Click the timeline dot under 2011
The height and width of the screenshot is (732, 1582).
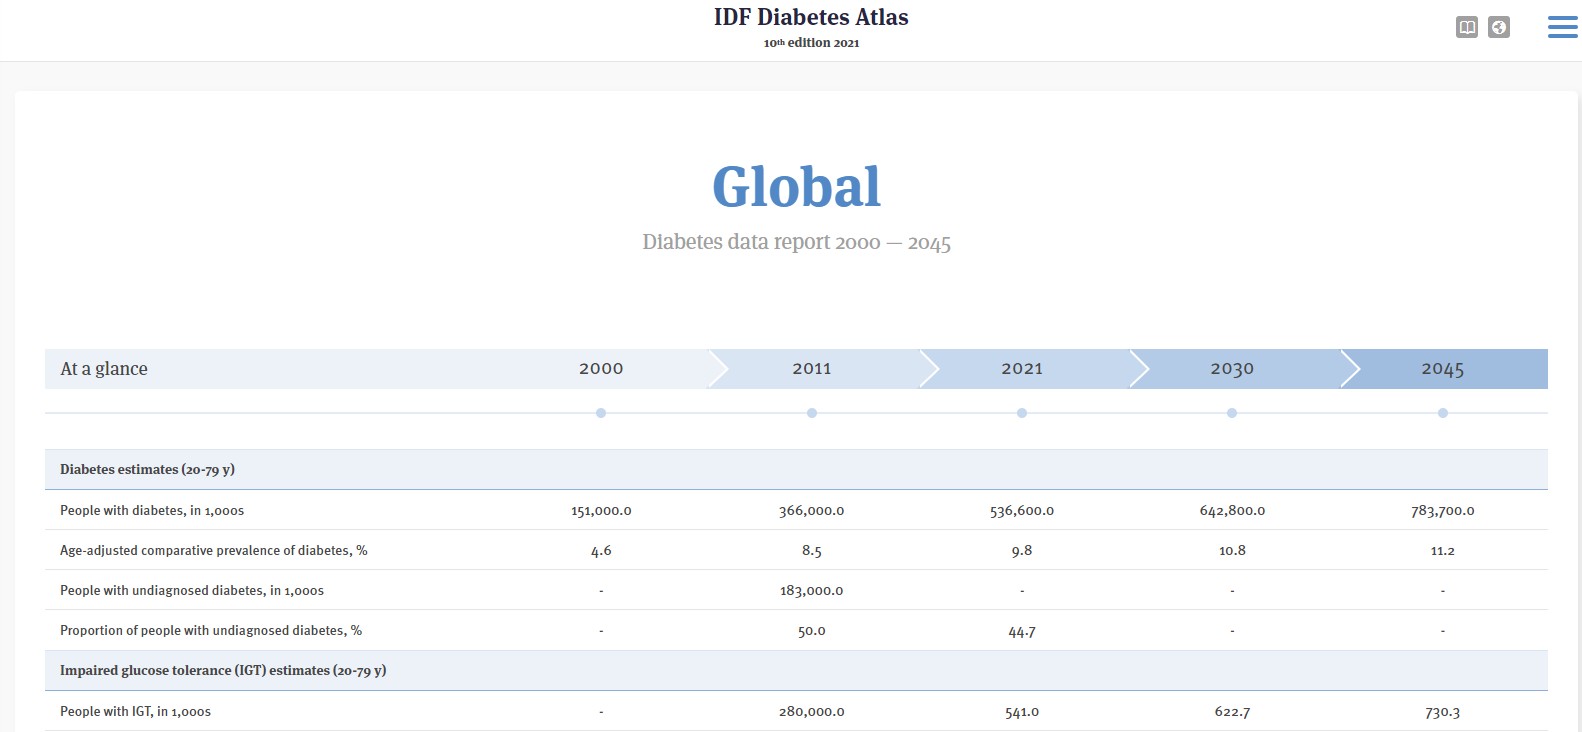[x=812, y=413]
